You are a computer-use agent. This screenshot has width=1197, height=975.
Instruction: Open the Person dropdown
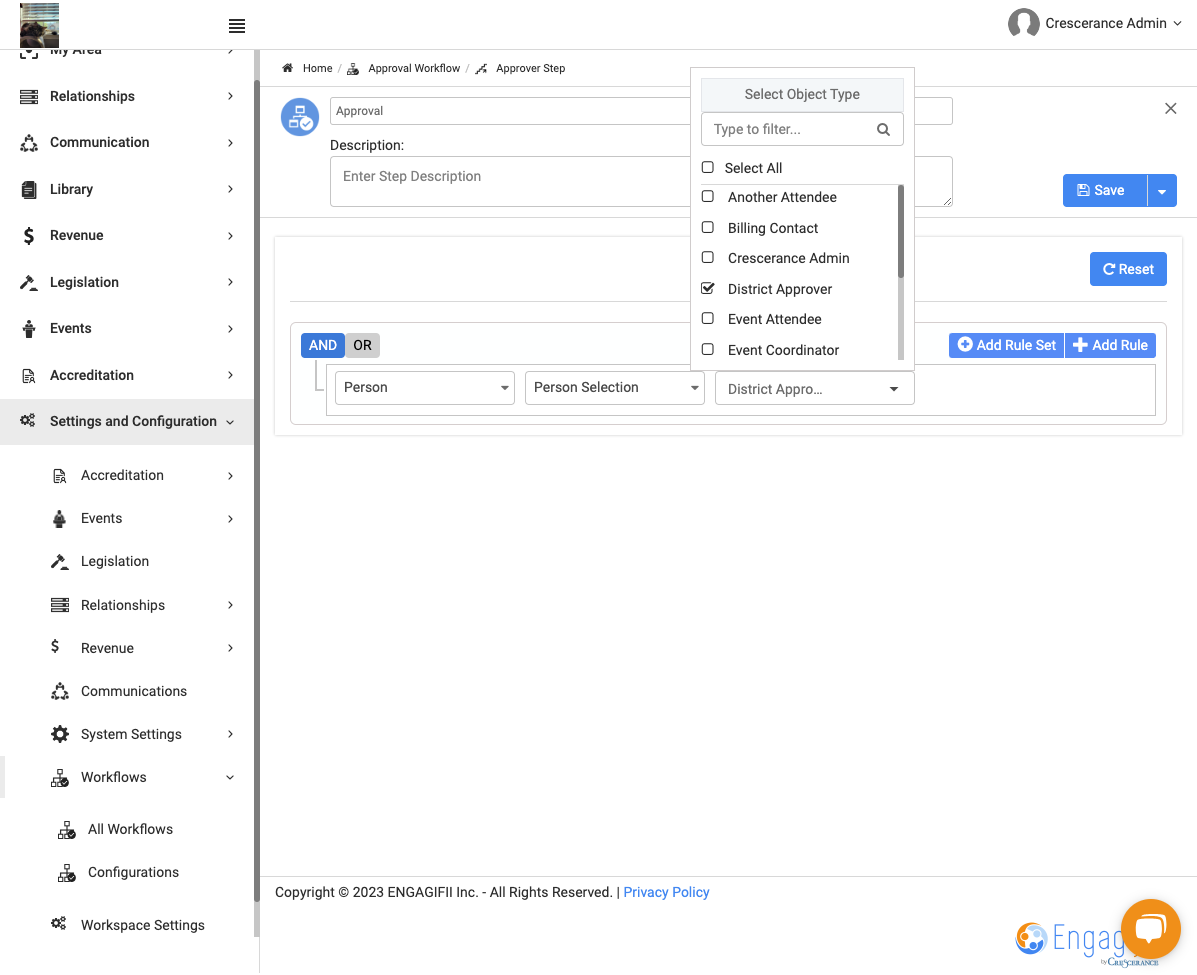click(x=424, y=388)
